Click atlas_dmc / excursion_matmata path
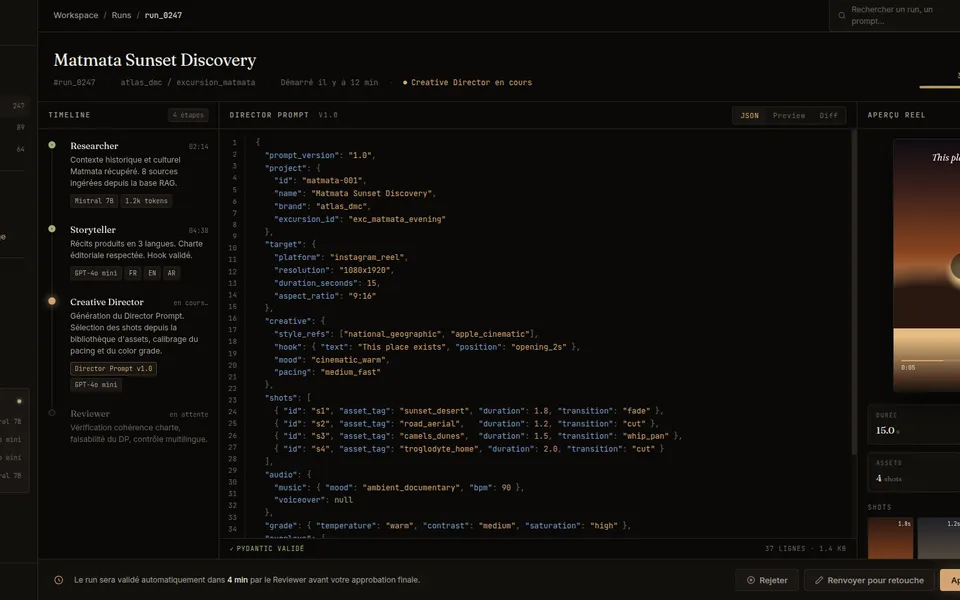Image resolution: width=960 pixels, height=600 pixels. click(187, 82)
